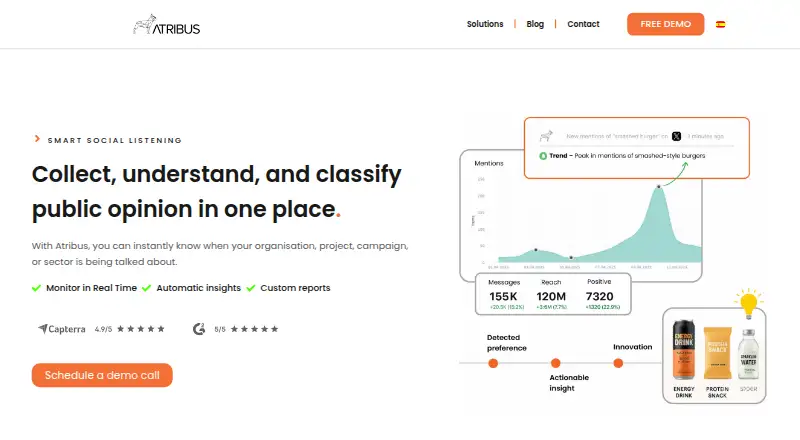Click the sparkling water bottle image
The height and width of the screenshot is (440, 800).
[748, 354]
